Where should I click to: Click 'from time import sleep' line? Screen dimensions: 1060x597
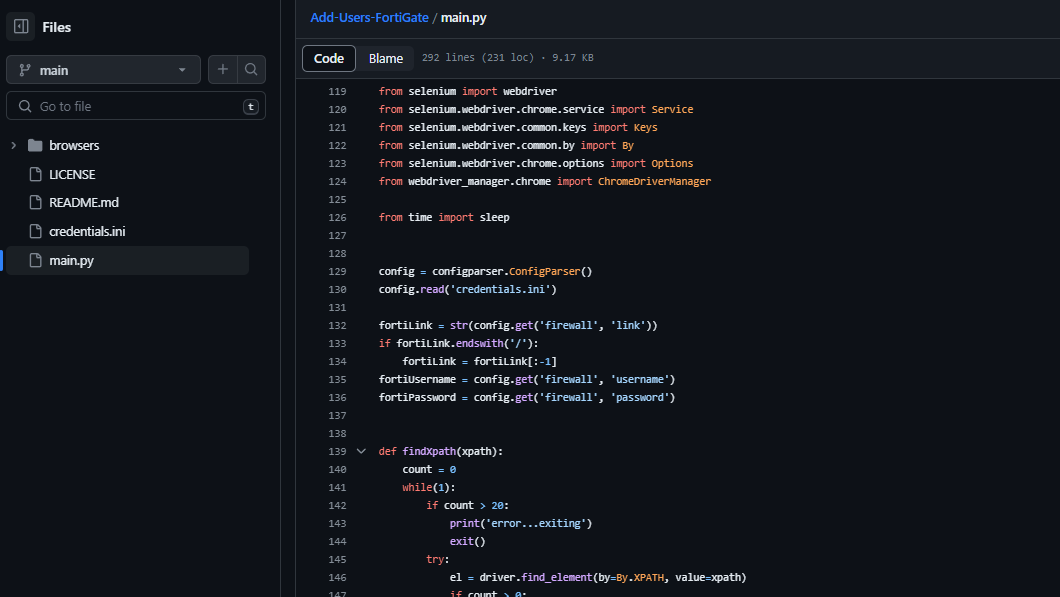tap(444, 217)
